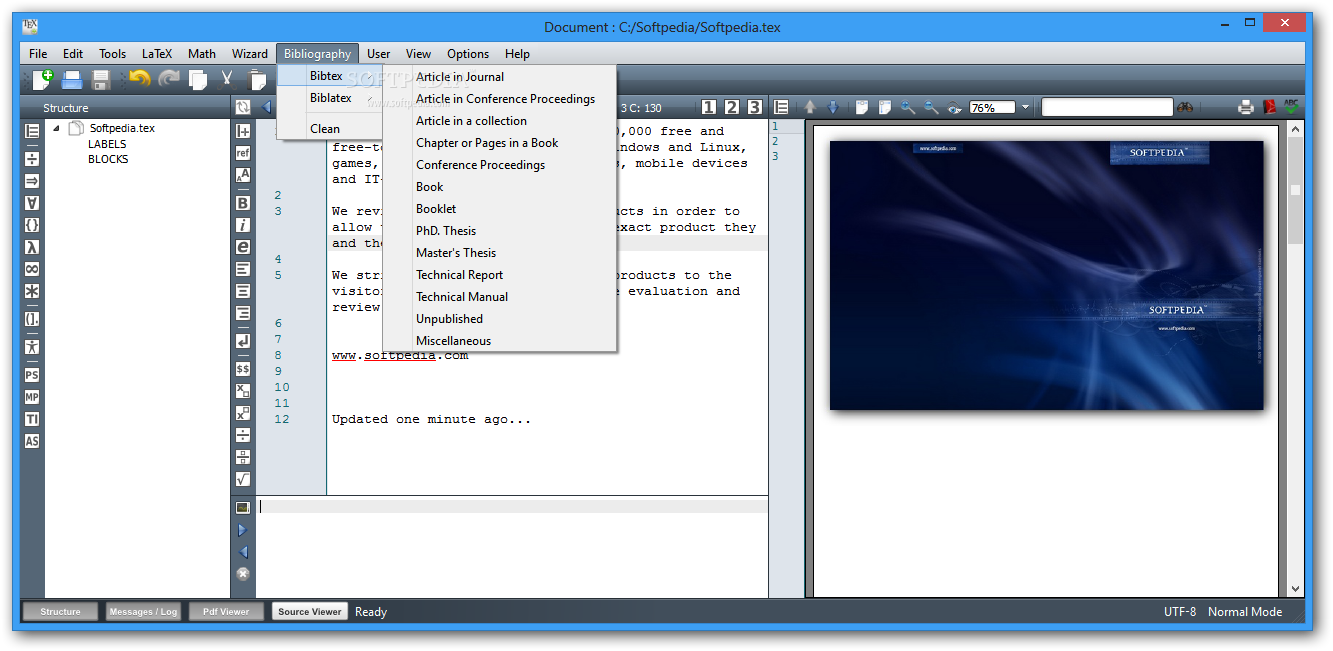Open the MP metapost commands panel
Image resolution: width=1333 pixels, height=651 pixels.
click(32, 397)
